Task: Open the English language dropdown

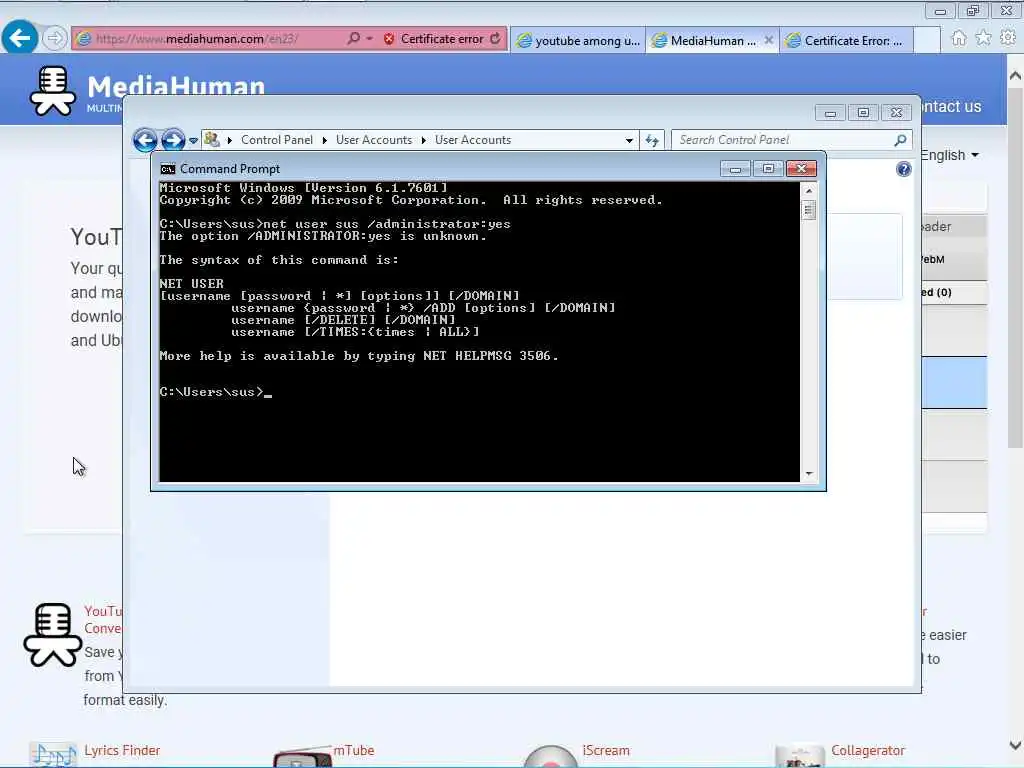Action: pyautogui.click(x=950, y=155)
